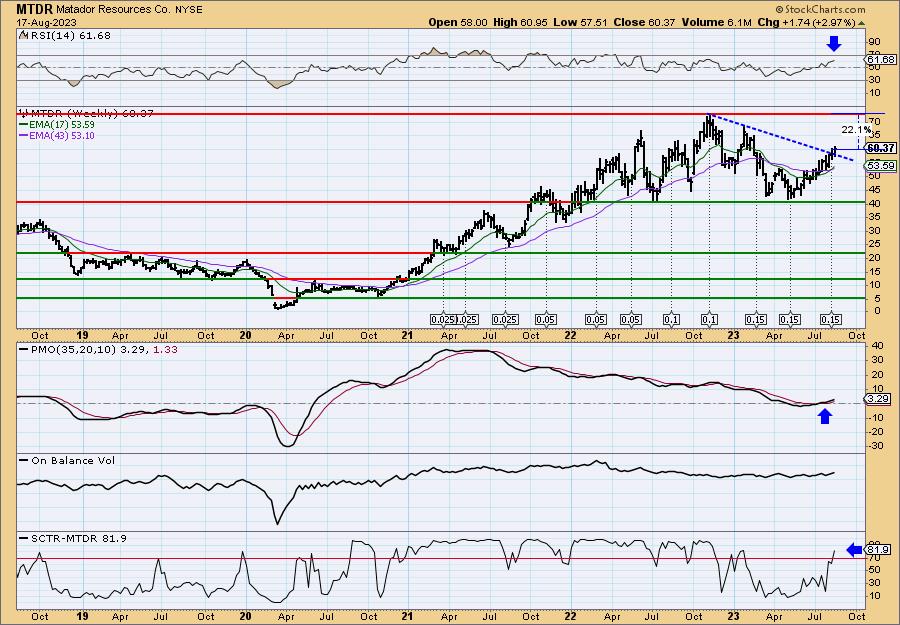Click the -20 level on the PMO axis
Image resolution: width=900 pixels, height=625 pixels.
(x=876, y=432)
